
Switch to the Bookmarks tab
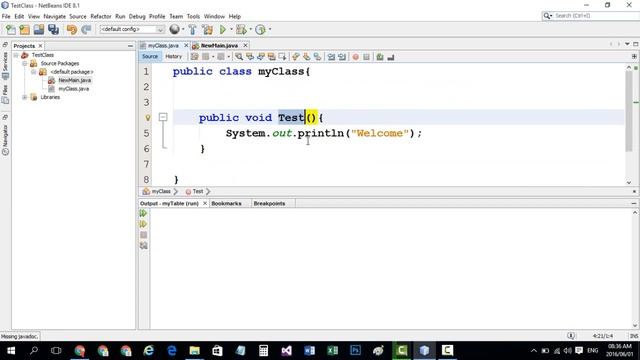click(227, 203)
